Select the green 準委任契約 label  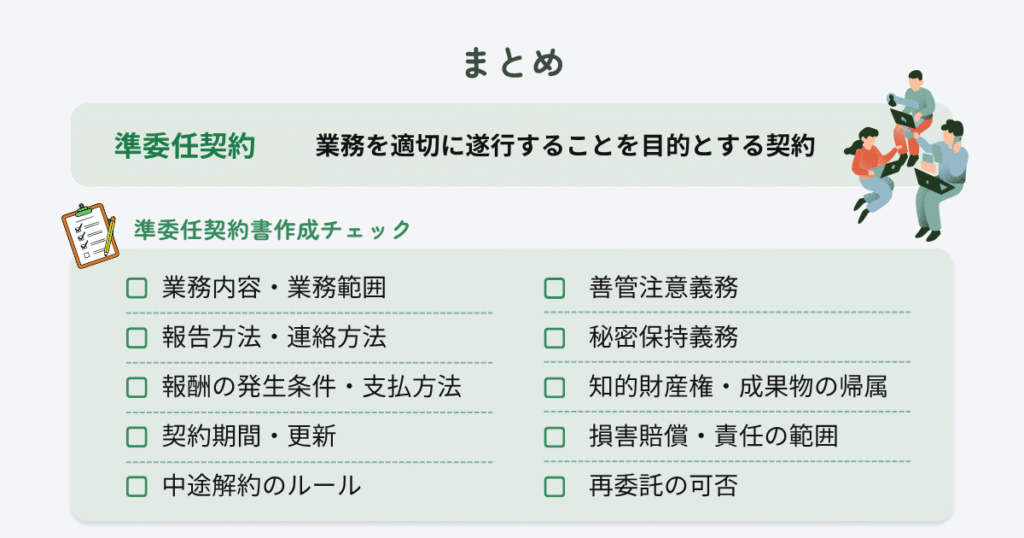pos(185,146)
